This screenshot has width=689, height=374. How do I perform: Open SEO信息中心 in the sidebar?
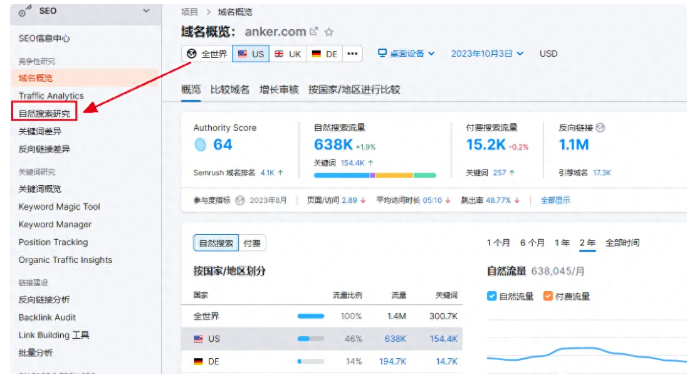[x=44, y=39]
